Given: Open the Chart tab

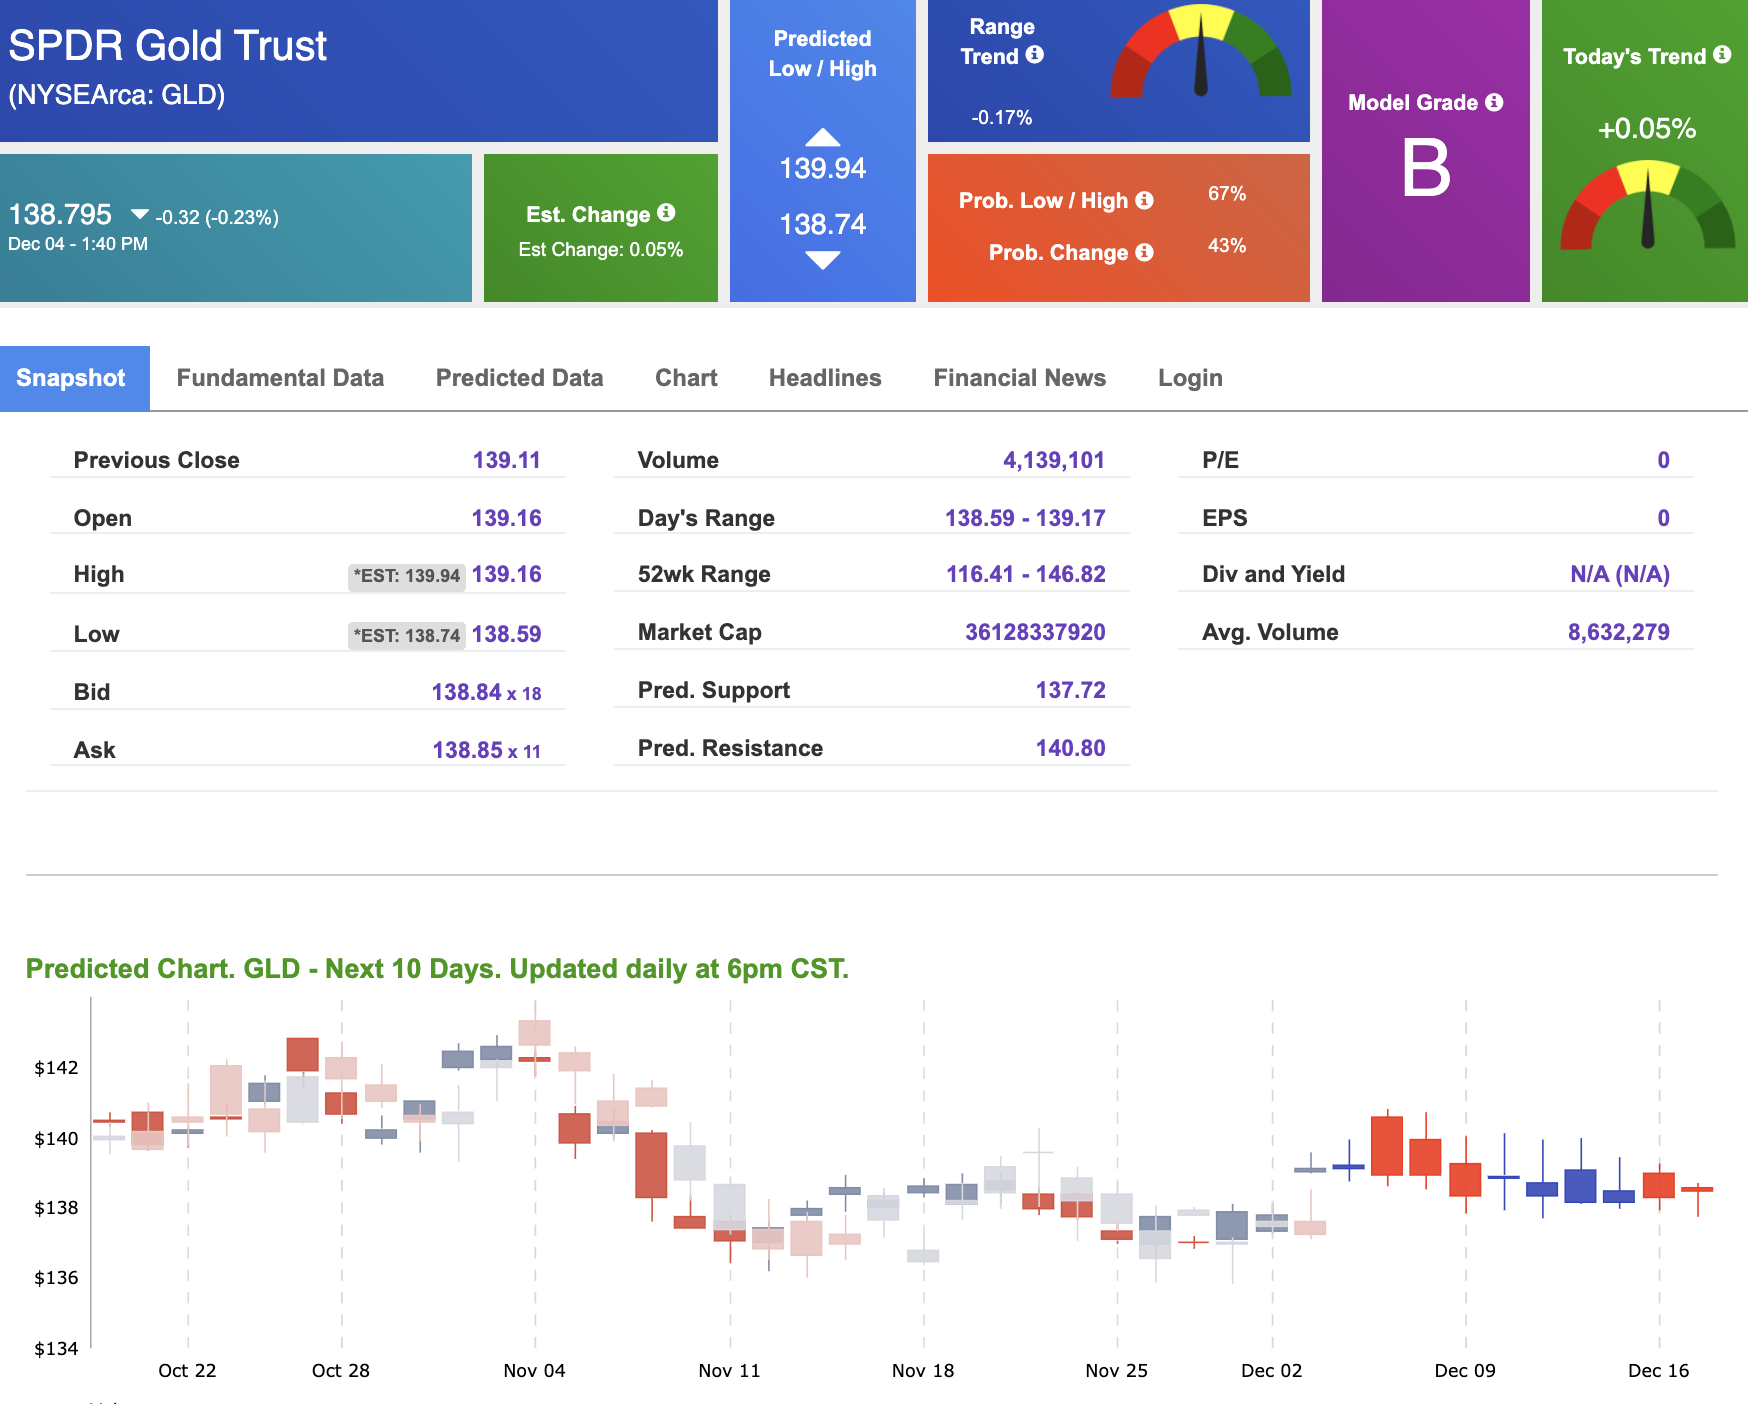Looking at the screenshot, I should [686, 378].
